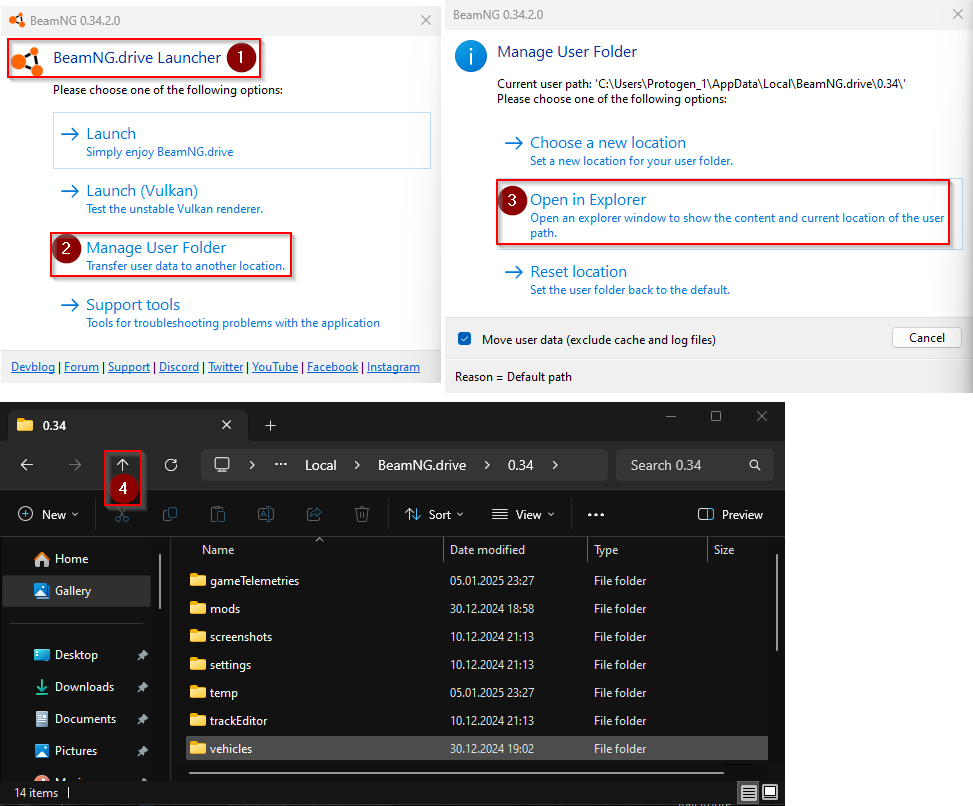
Task: Click the Paste clipboard icon
Action: coord(218,514)
